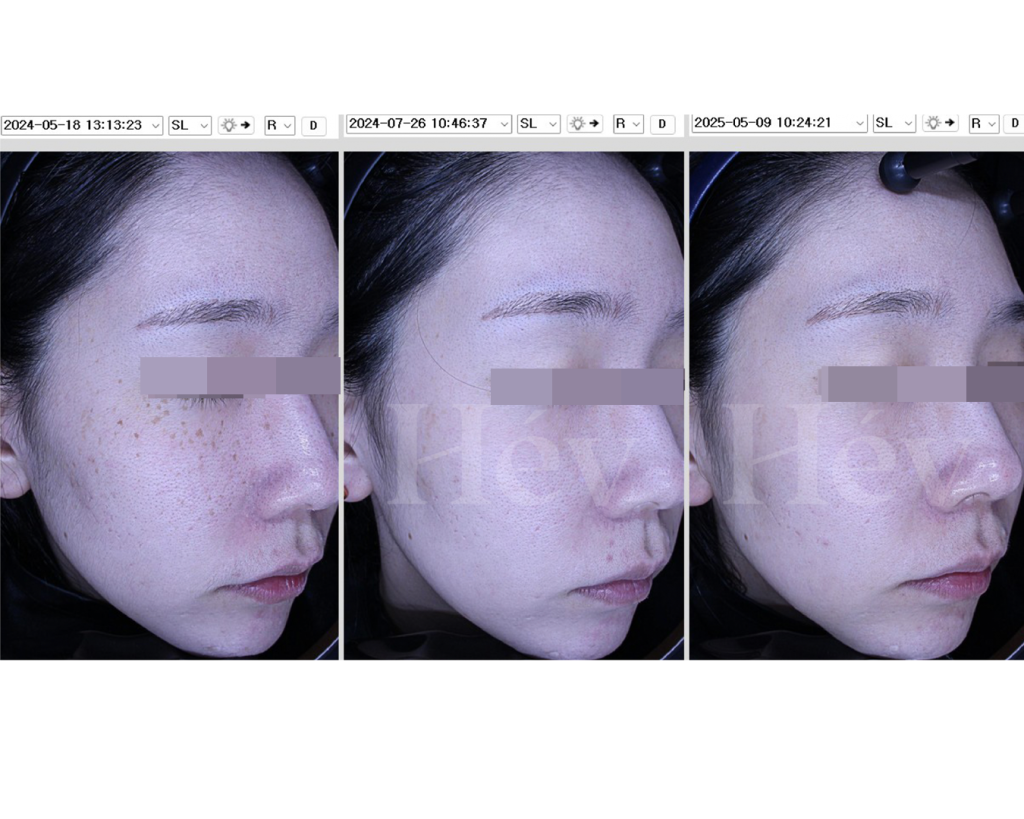Click the light bulb arrow icon in first panel

click(x=236, y=125)
